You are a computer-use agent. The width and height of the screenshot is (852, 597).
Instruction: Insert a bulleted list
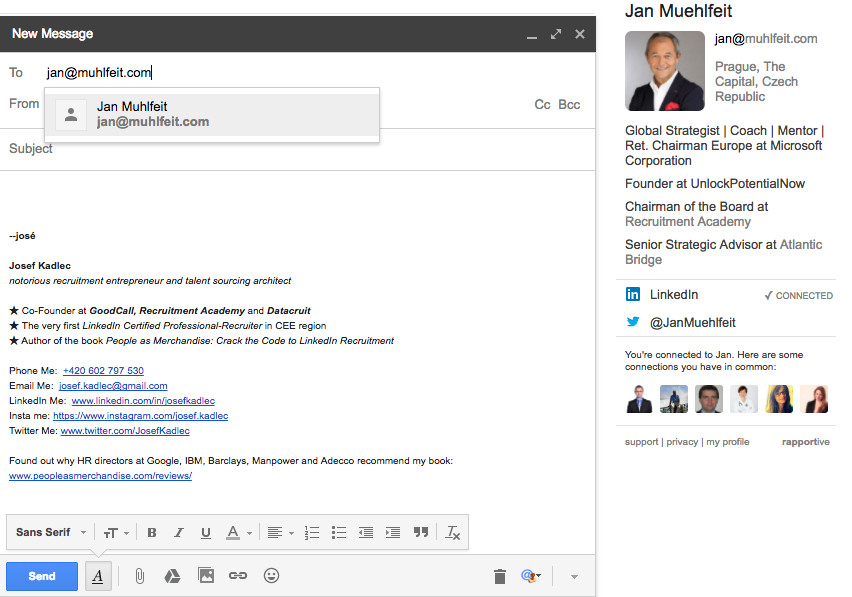tap(339, 532)
